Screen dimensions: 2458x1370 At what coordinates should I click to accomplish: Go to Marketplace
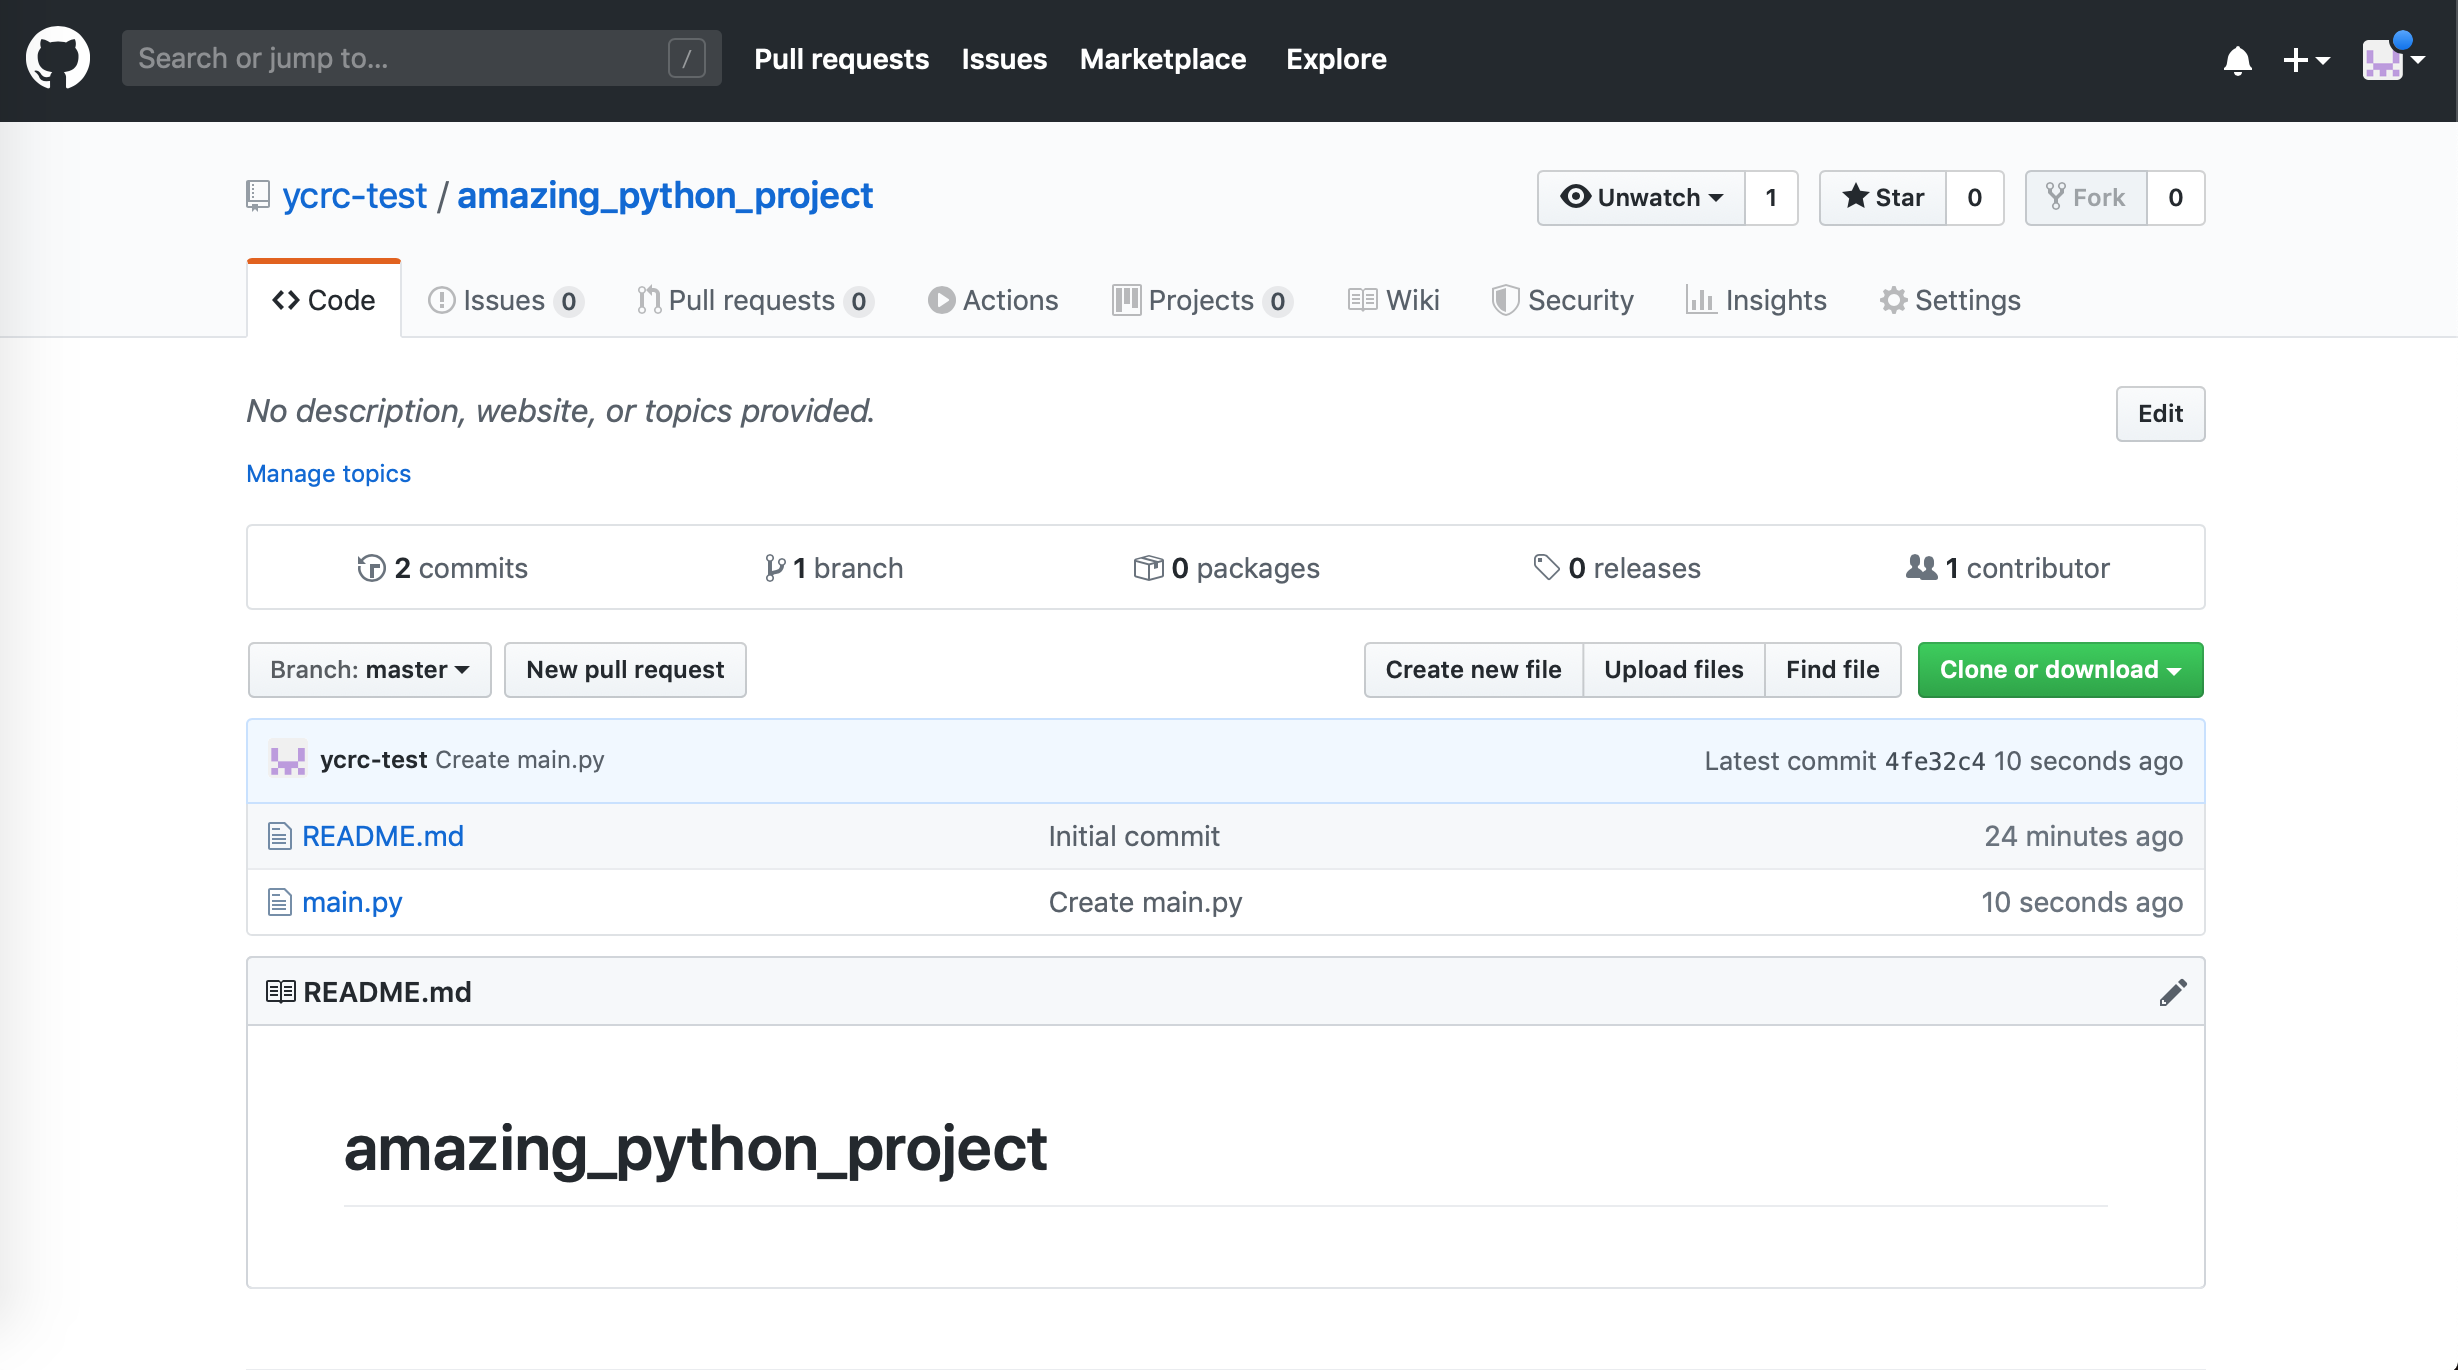1163,59
